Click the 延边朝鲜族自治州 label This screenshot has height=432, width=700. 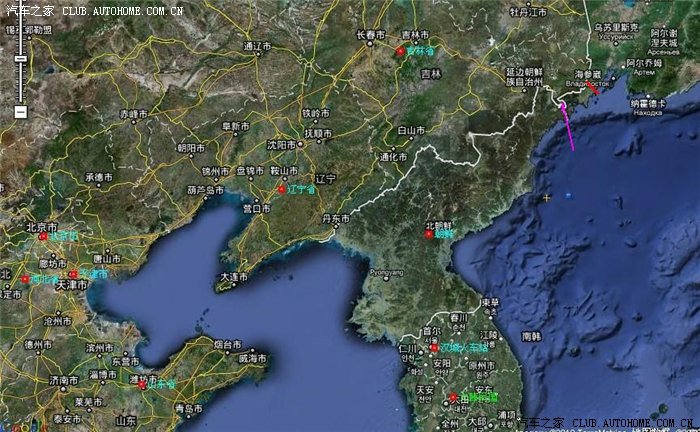pyautogui.click(x=525, y=77)
